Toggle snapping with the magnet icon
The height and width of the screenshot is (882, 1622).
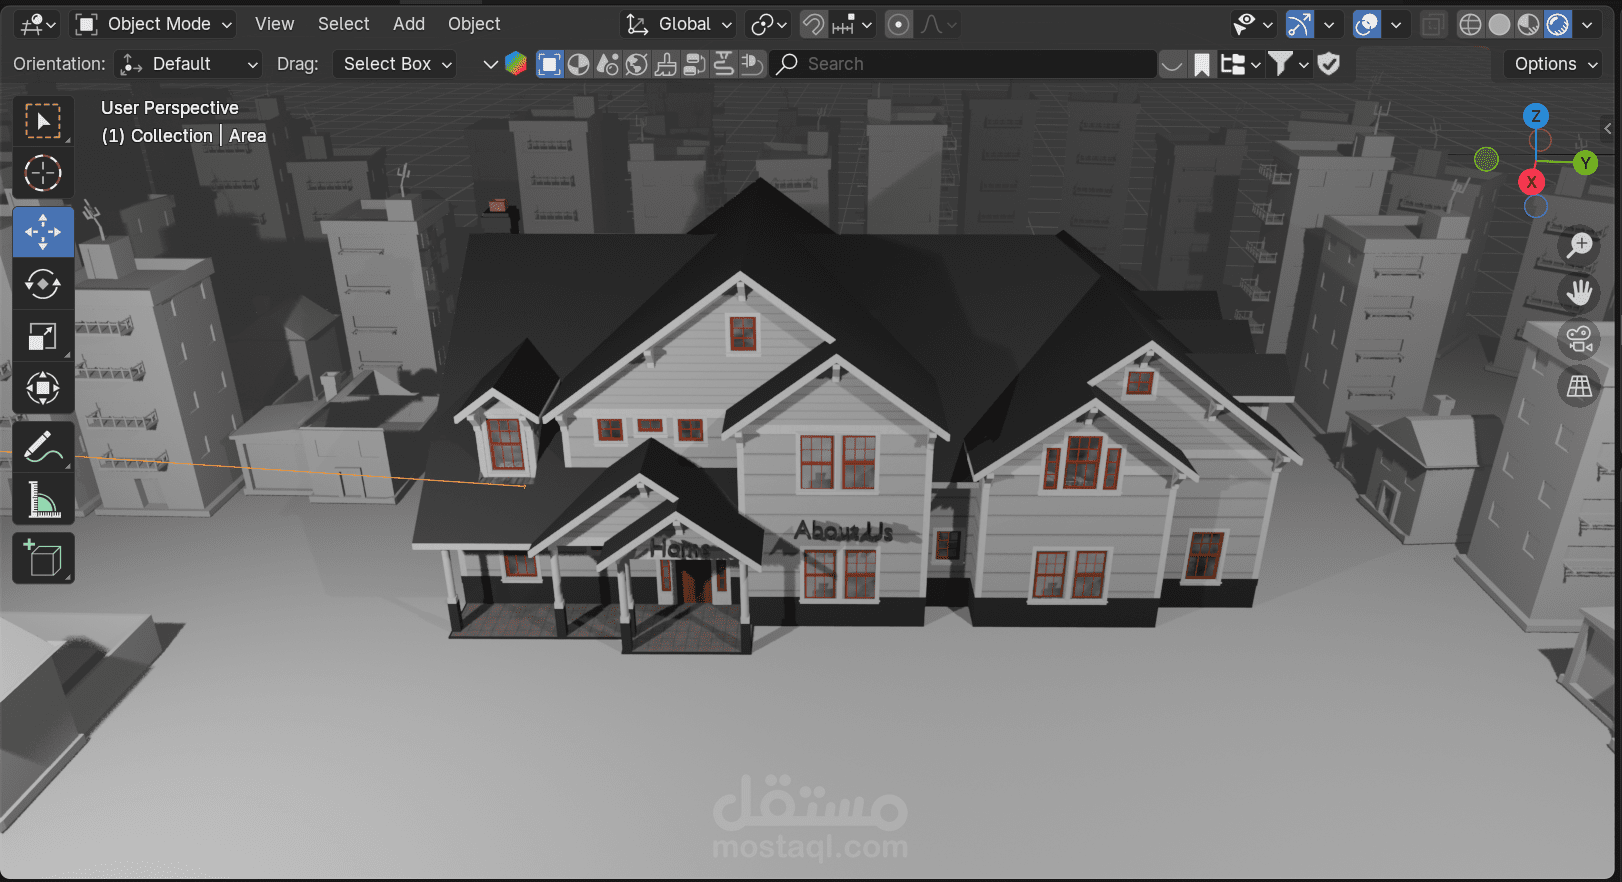814,24
